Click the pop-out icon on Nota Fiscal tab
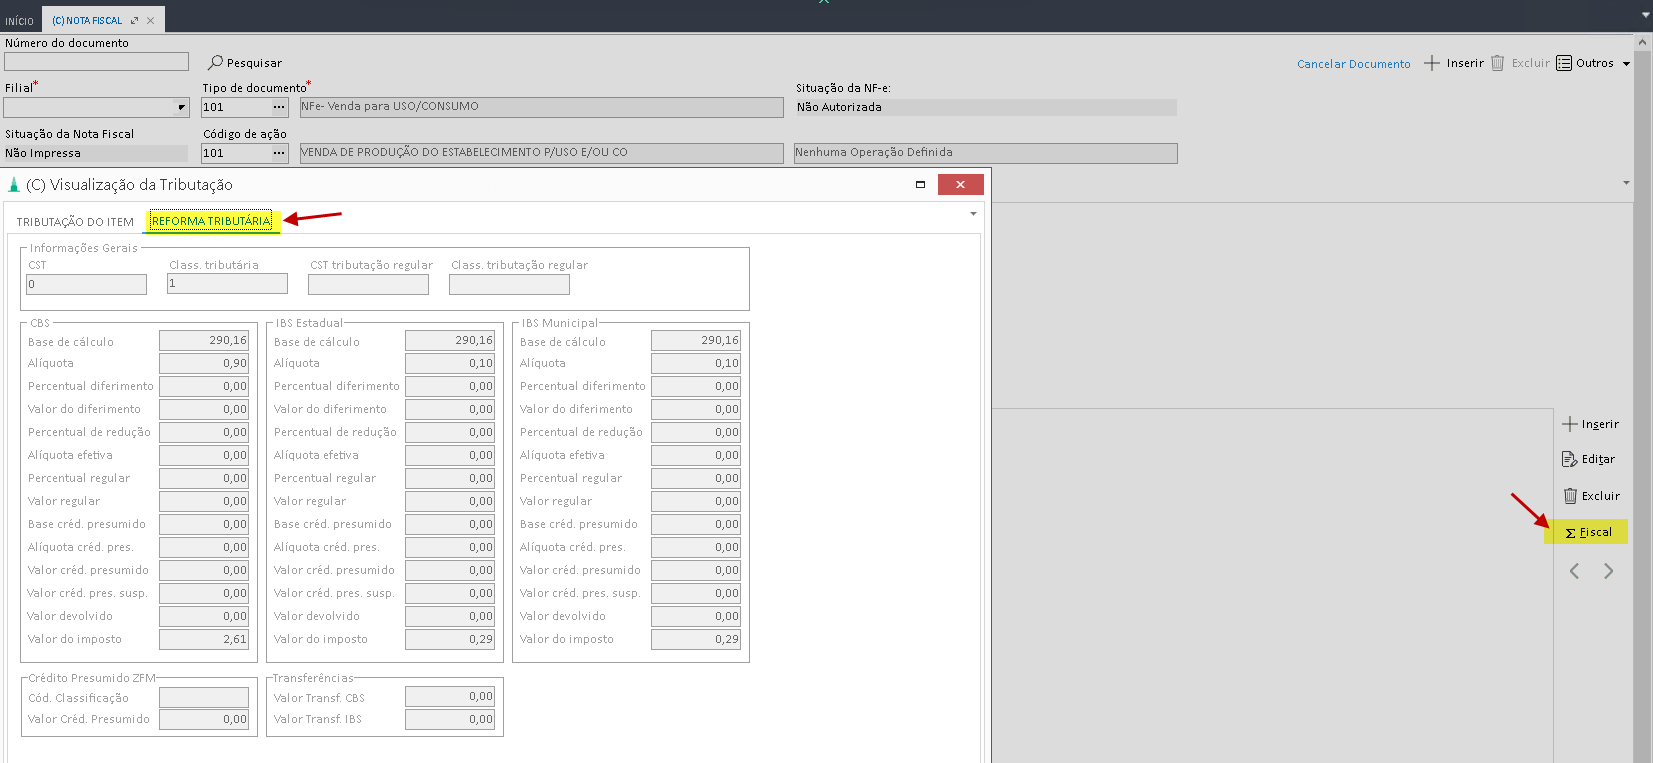Screen dimensions: 1653x763 (x=134, y=20)
